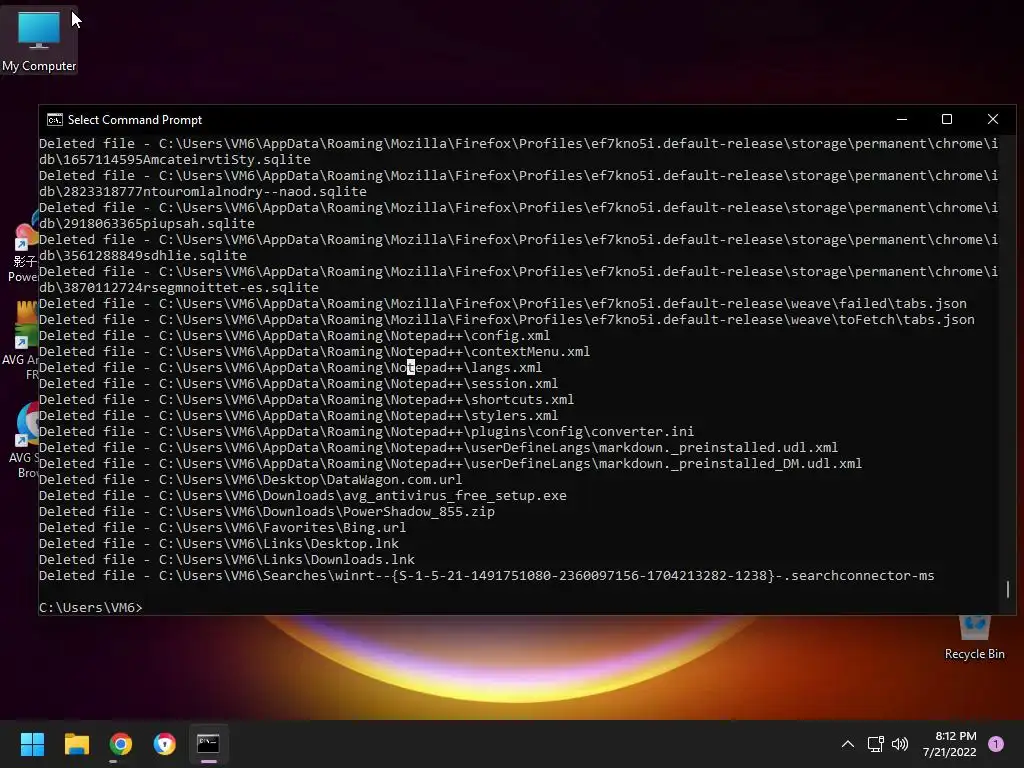Click the Command Prompt taskbar icon

(208, 744)
